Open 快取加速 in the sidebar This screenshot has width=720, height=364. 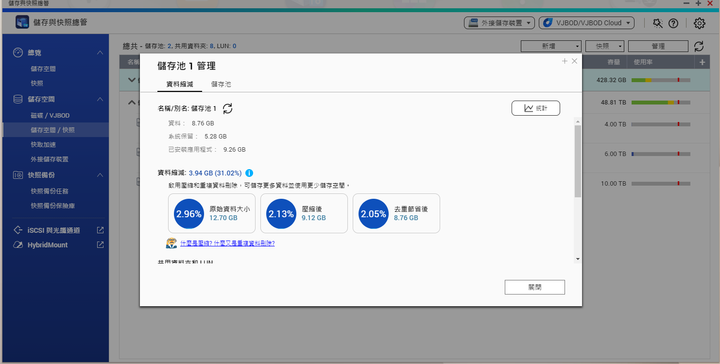(x=43, y=145)
